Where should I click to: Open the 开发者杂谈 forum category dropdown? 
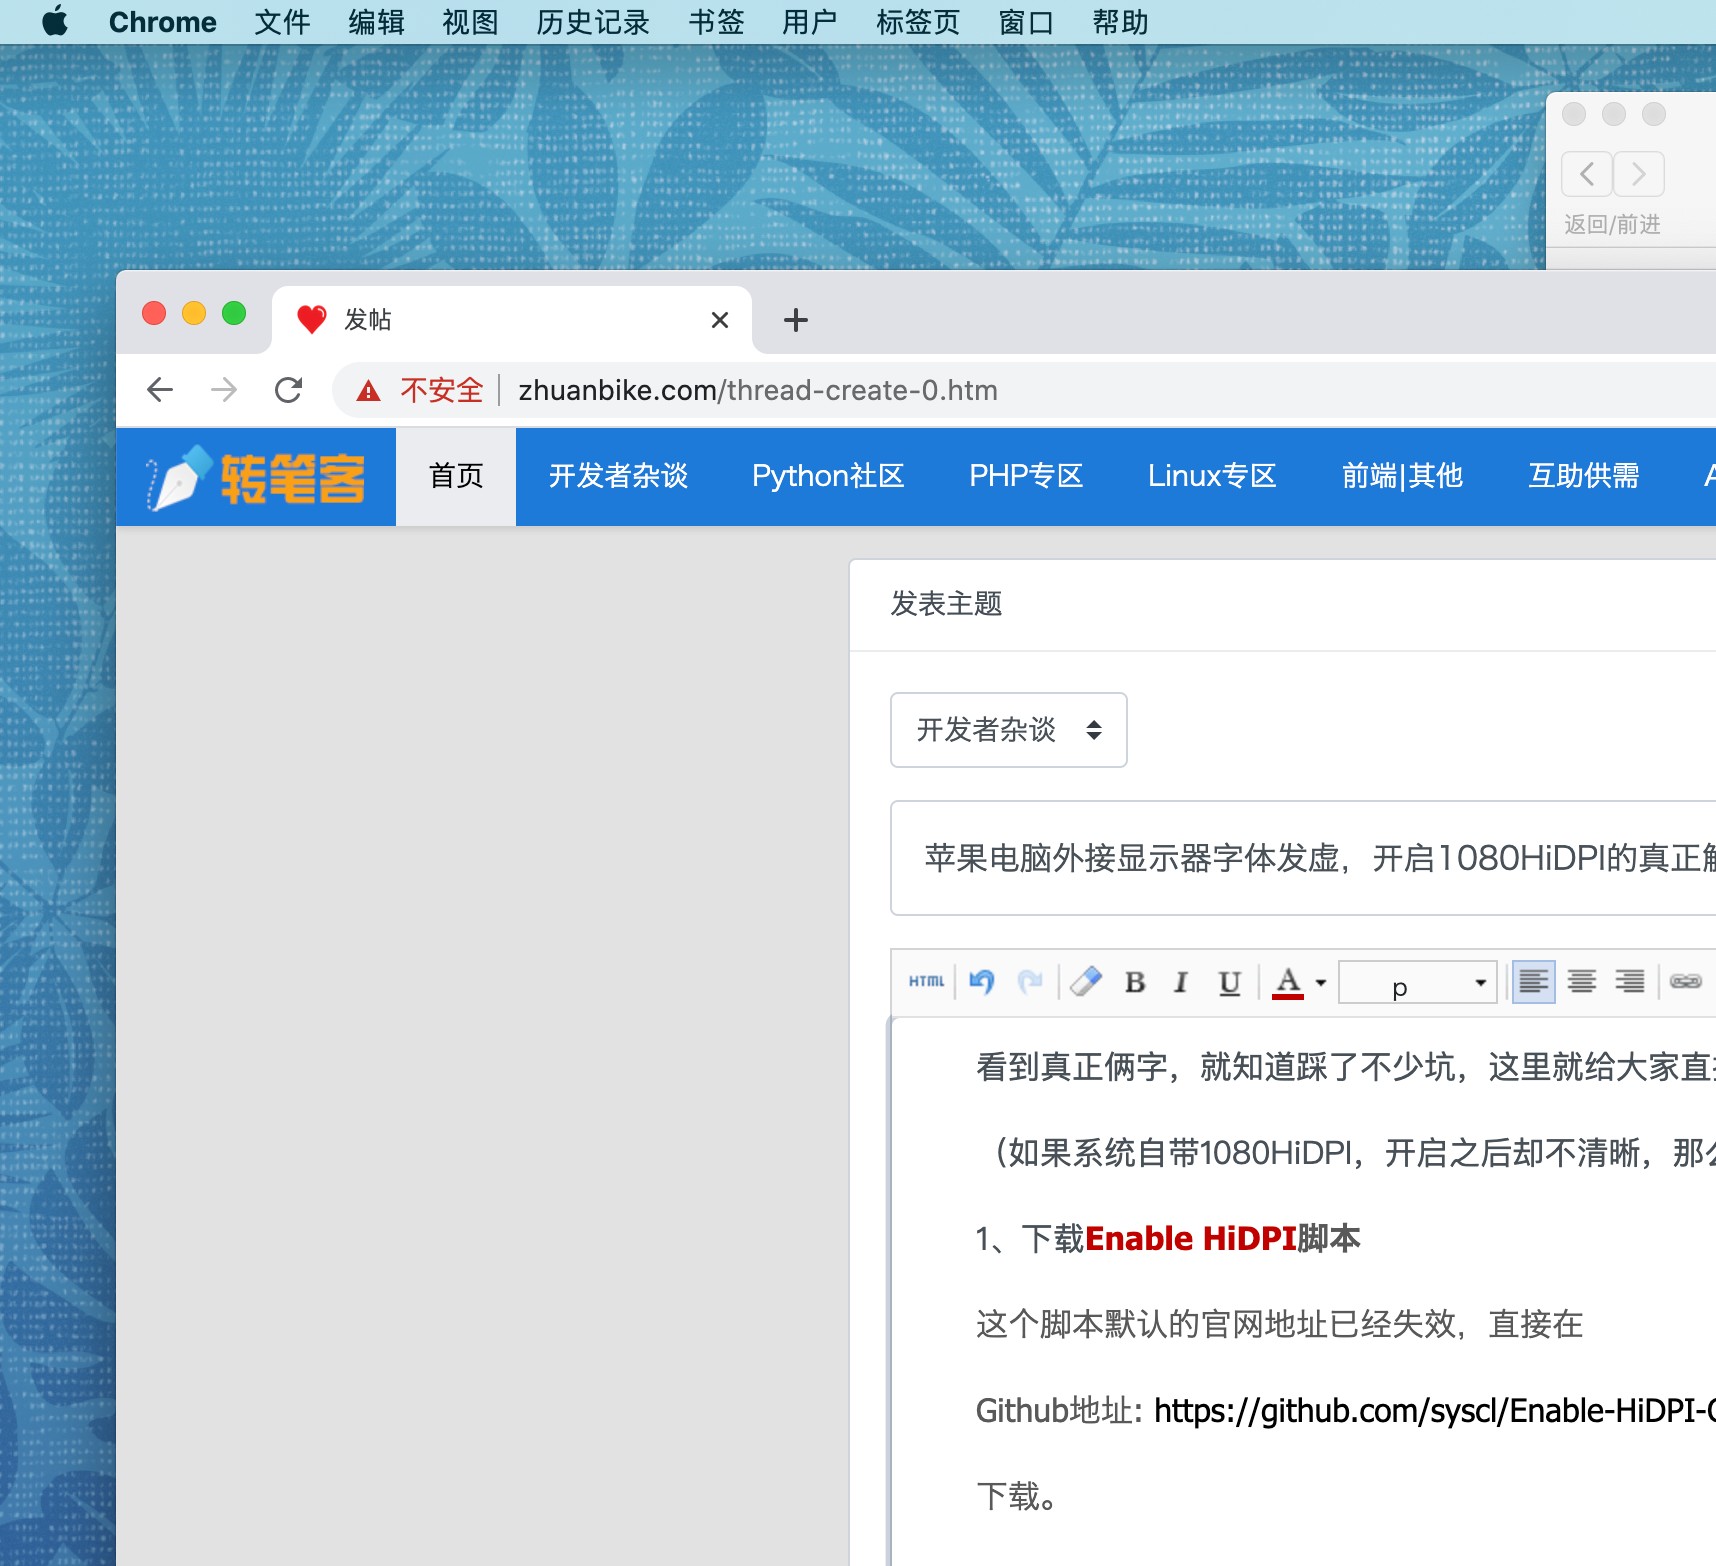1008,730
